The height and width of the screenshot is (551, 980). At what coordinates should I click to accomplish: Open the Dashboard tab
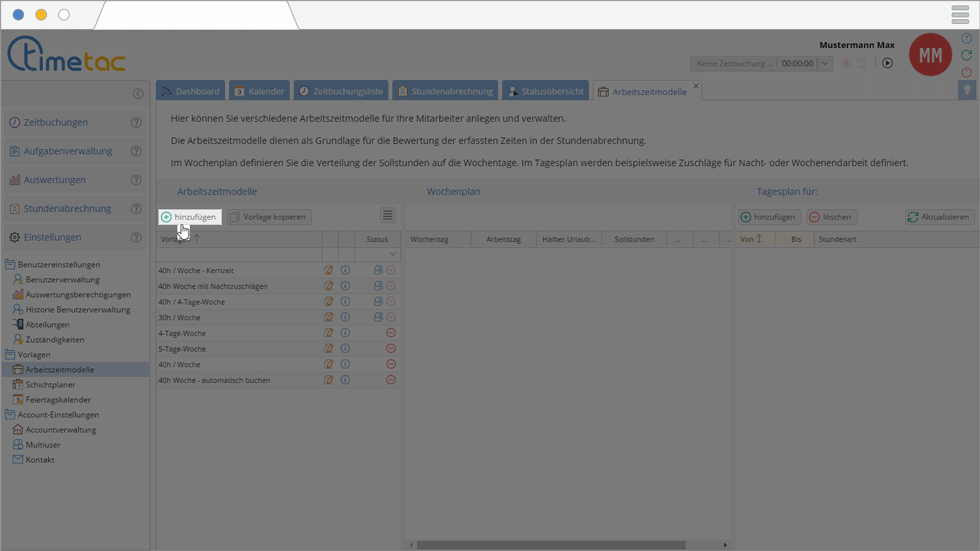click(190, 91)
